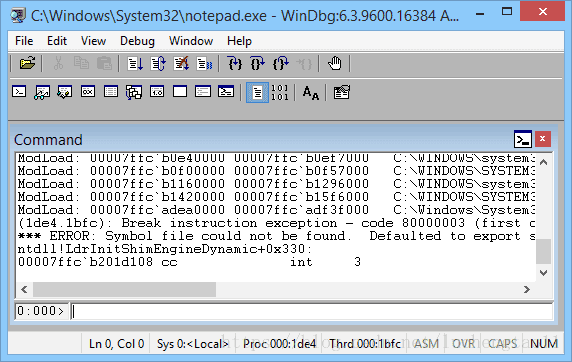Toggle Source Mode Off (101) button
The width and height of the screenshot is (572, 362).
point(280,92)
